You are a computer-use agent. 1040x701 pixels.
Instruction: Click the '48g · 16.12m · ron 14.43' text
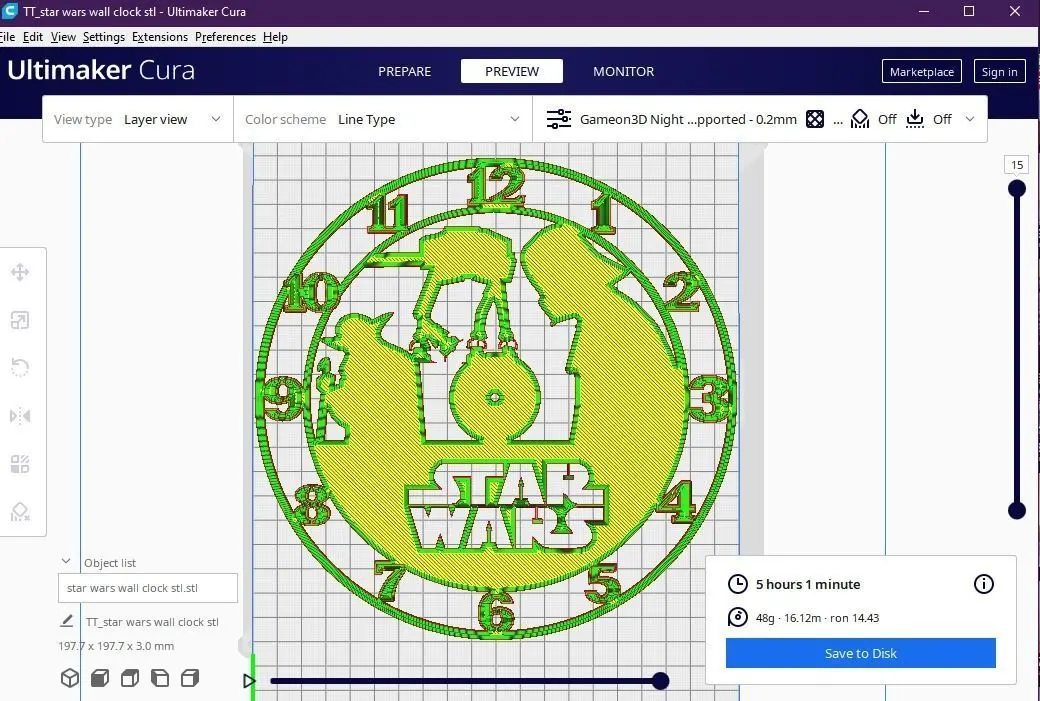pos(817,618)
